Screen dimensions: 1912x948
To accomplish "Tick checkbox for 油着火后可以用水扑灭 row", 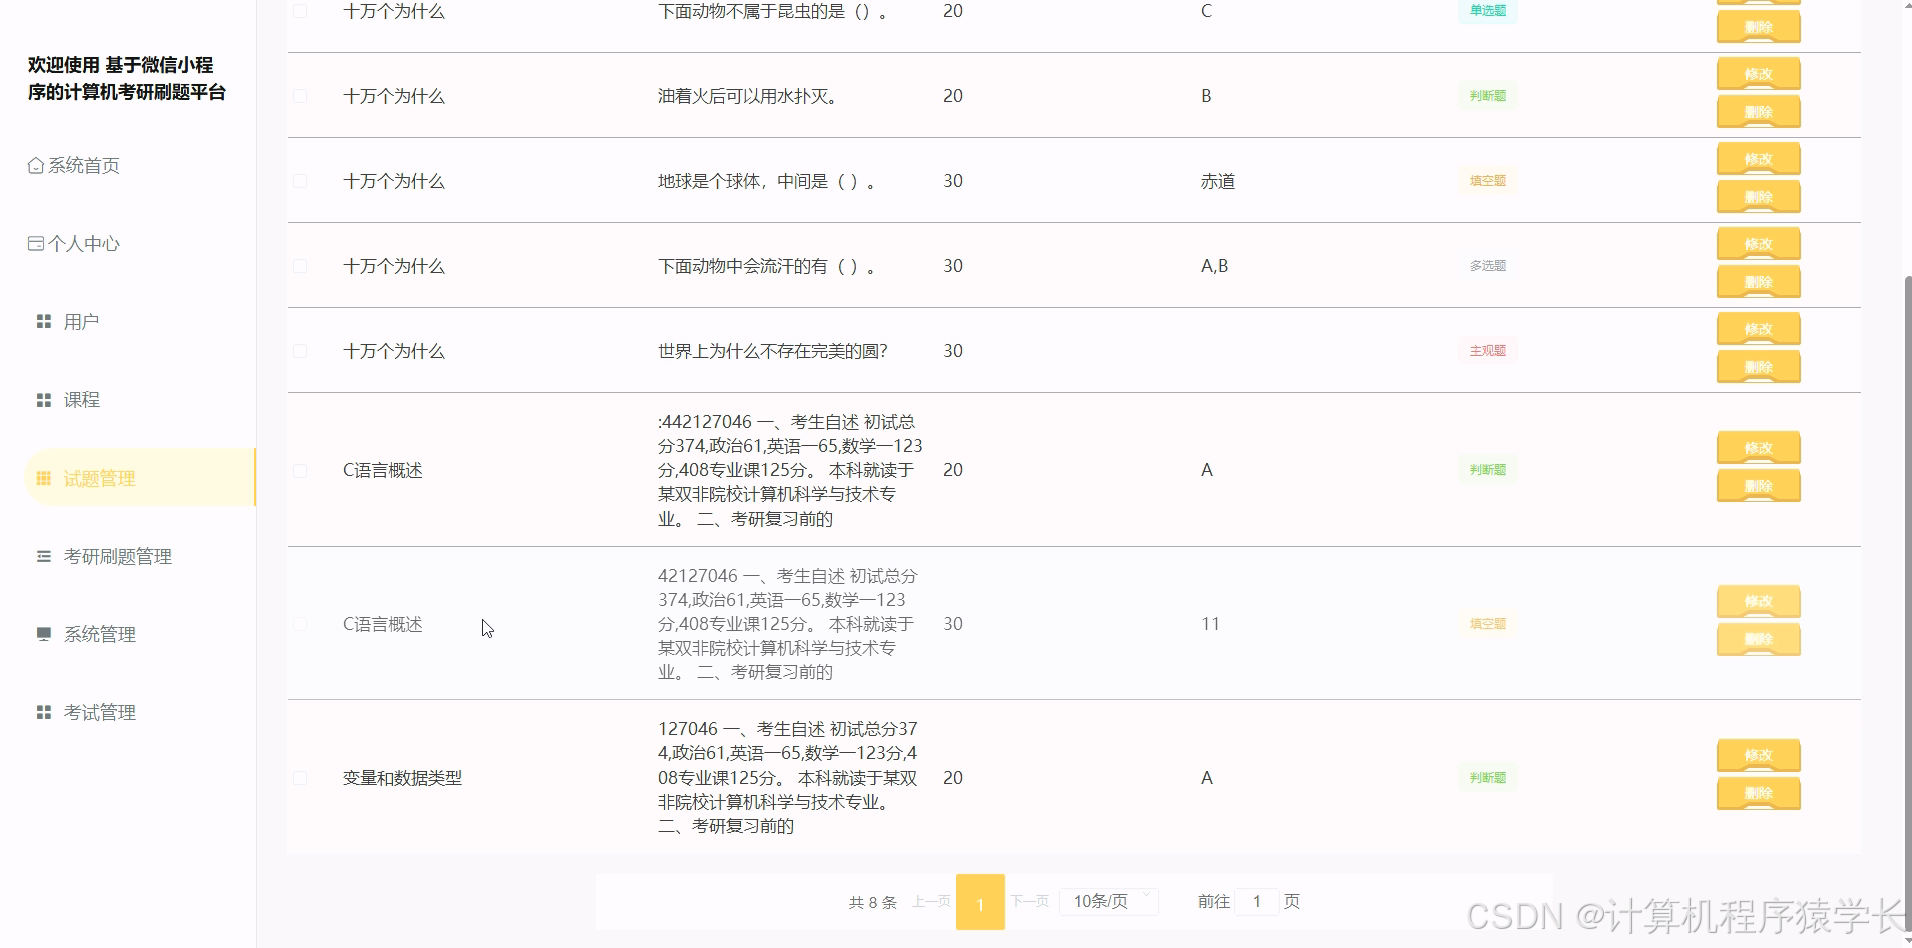I will click(x=300, y=96).
